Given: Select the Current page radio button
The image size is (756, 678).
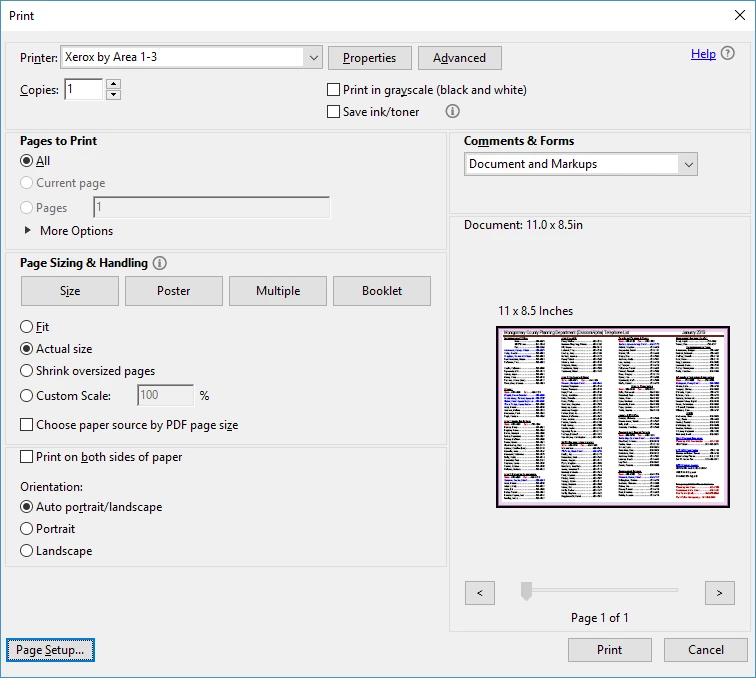Looking at the screenshot, I should tap(27, 183).
